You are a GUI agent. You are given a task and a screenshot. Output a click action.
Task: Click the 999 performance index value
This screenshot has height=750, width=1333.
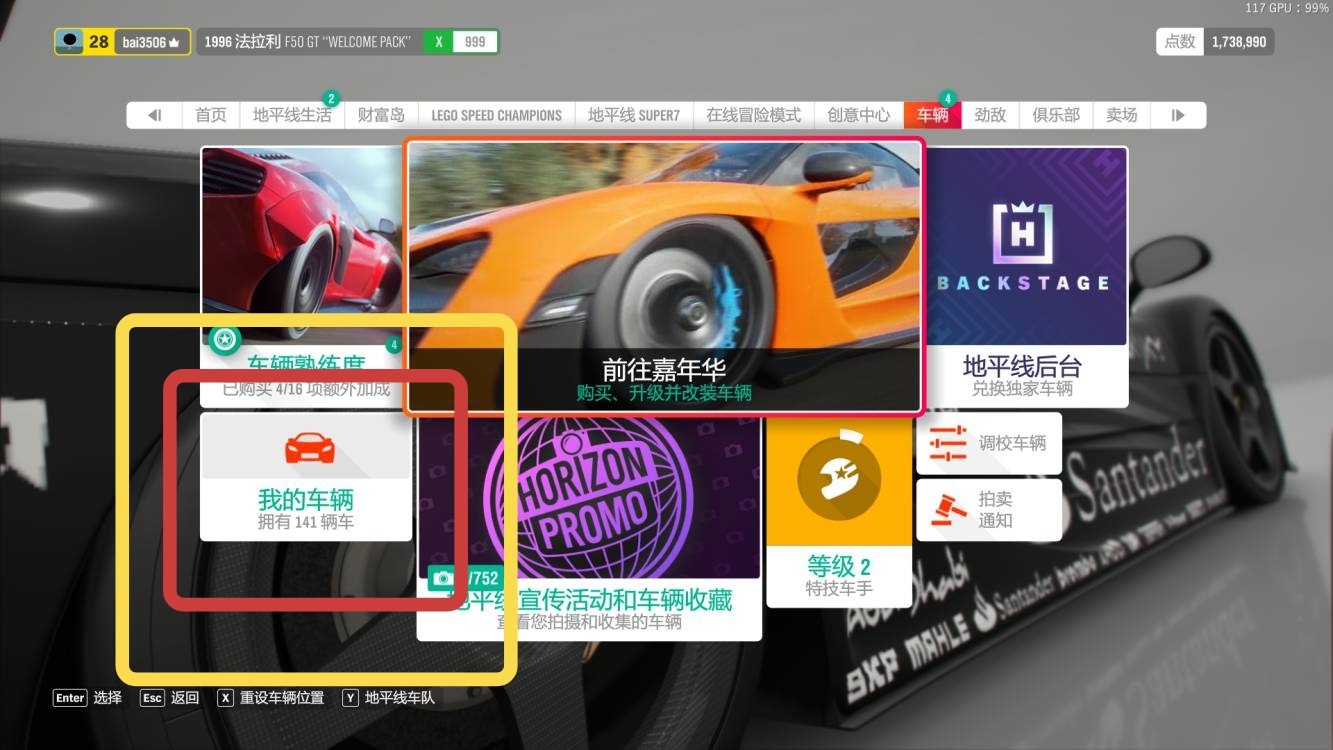click(475, 42)
